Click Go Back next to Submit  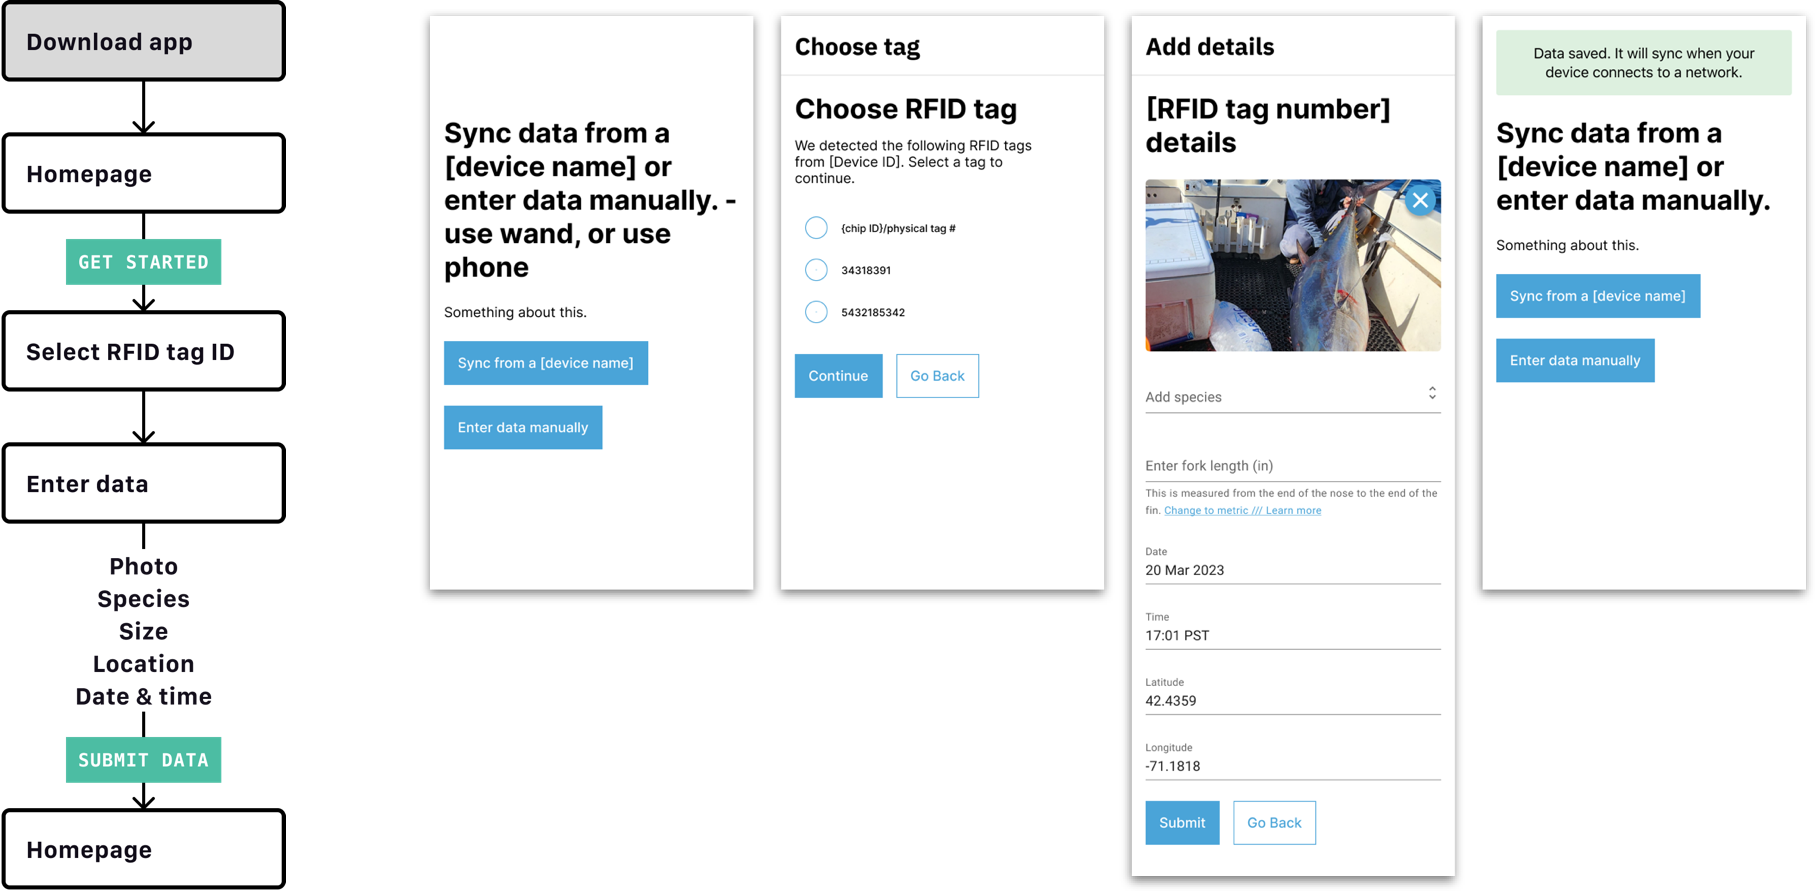coord(1274,823)
